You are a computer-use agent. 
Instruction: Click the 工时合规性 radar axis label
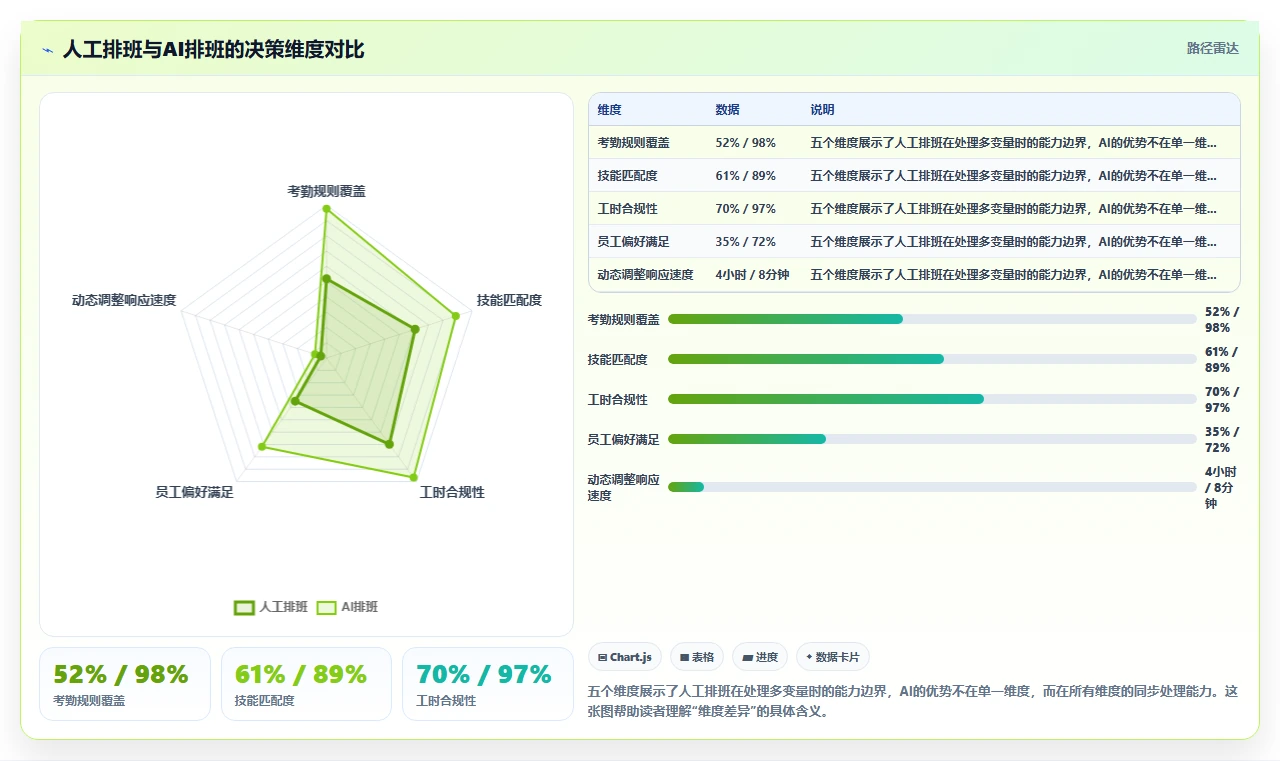pyautogui.click(x=452, y=493)
